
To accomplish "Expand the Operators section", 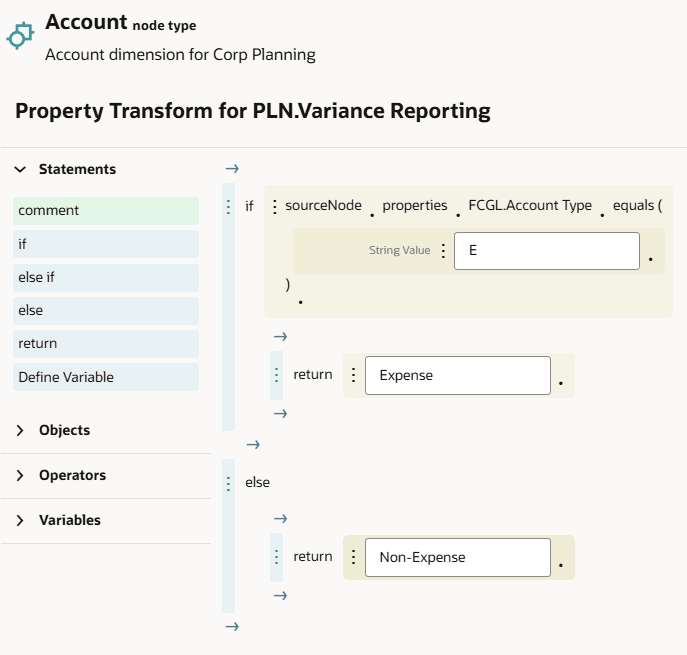I will 20,475.
